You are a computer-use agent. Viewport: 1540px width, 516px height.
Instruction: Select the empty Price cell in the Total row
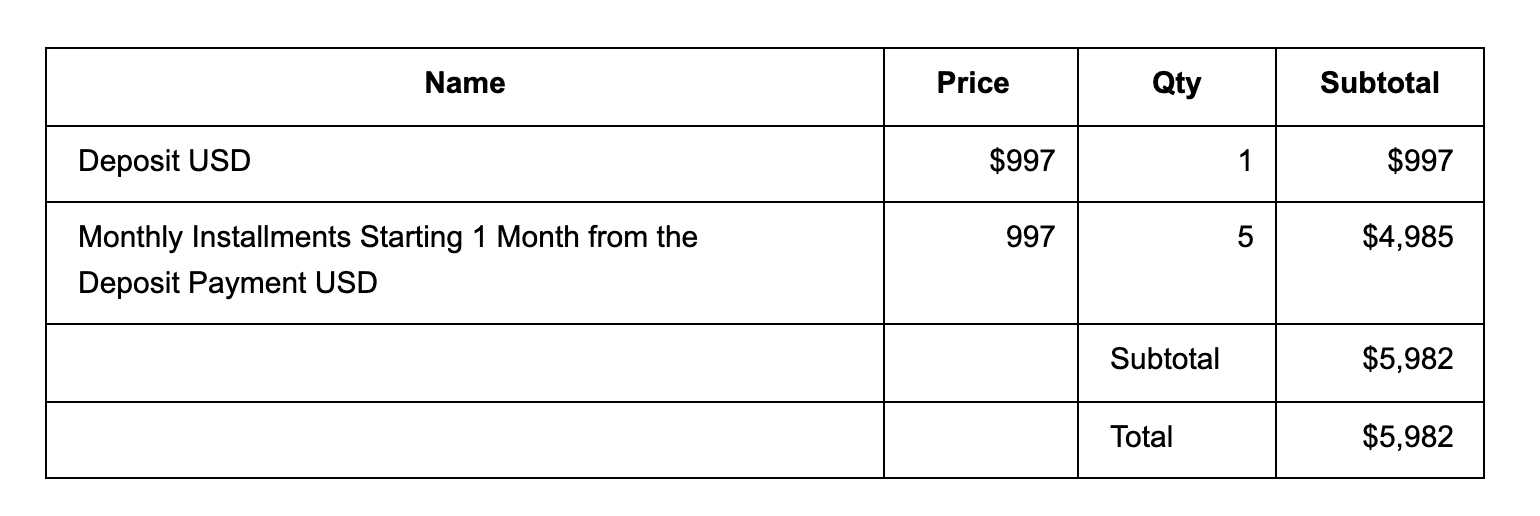click(980, 440)
